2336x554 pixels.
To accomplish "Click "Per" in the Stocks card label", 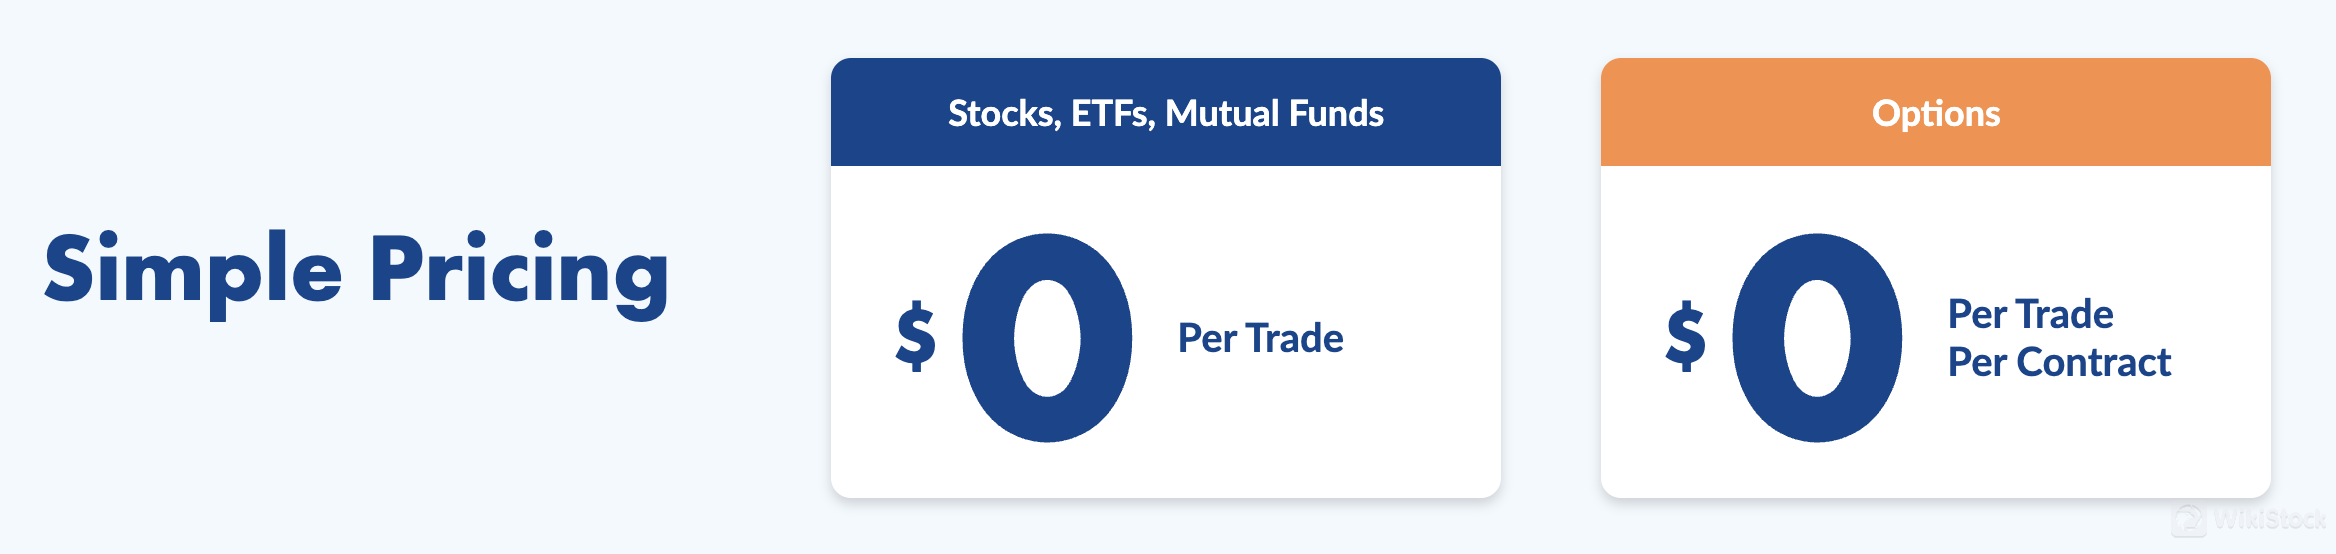I will pos(1207,339).
